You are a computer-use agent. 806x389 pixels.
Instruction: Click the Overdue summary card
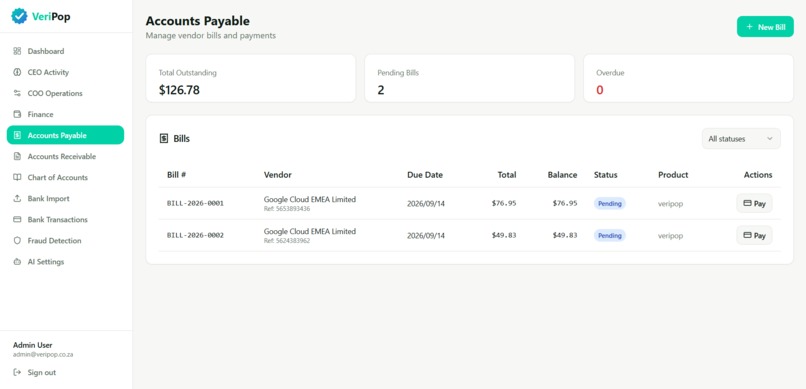[688, 78]
